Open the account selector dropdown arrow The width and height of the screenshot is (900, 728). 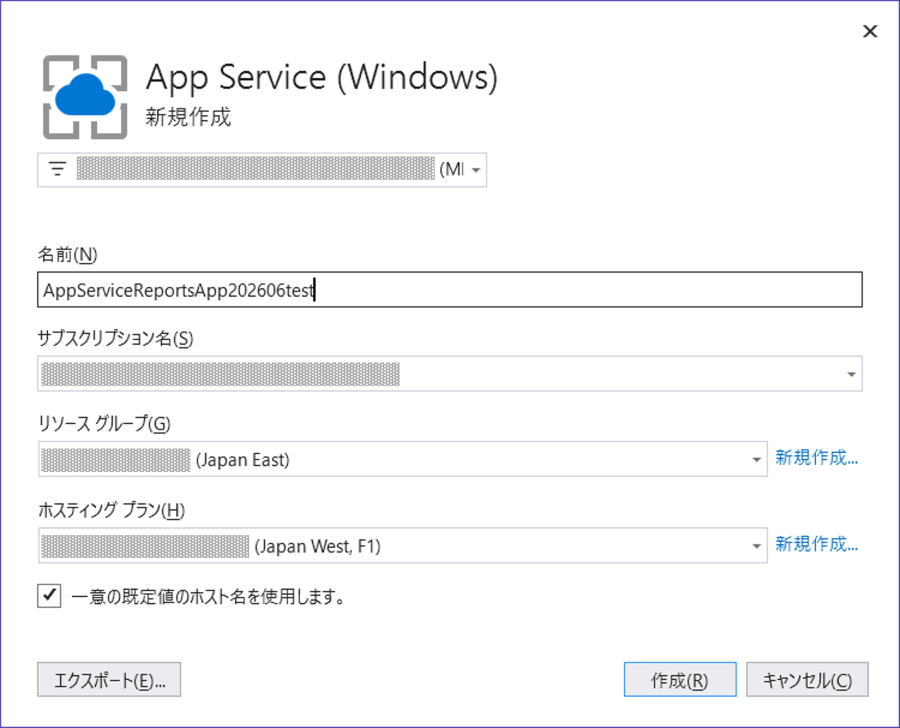pyautogui.click(x=476, y=170)
